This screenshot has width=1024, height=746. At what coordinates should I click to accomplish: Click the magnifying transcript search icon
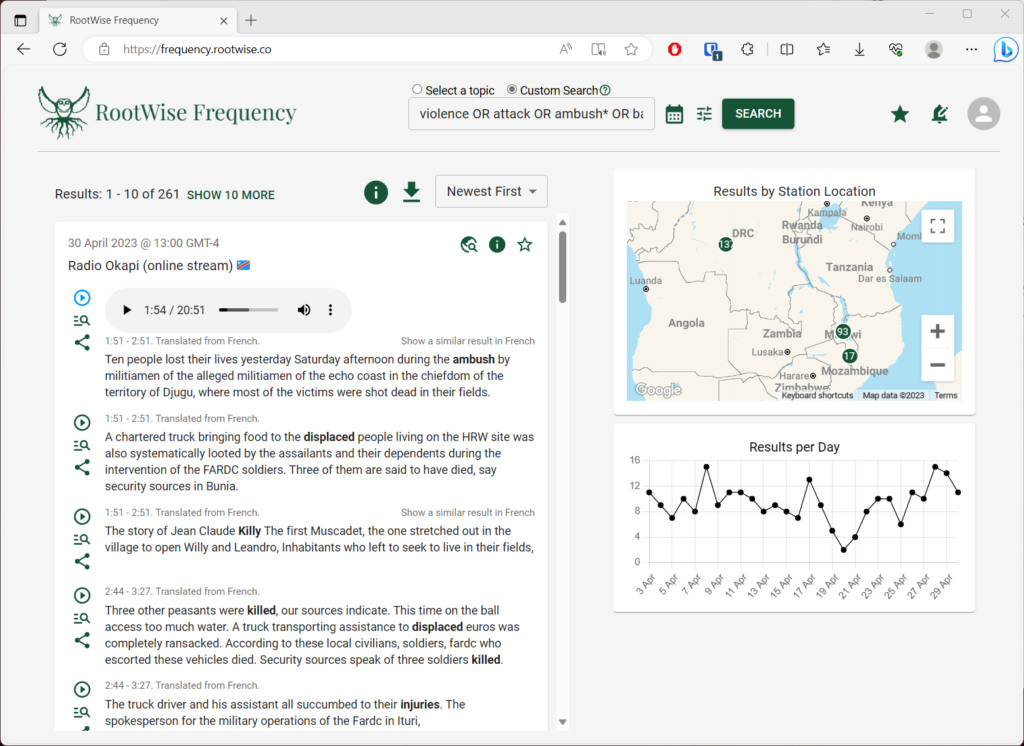pyautogui.click(x=82, y=320)
